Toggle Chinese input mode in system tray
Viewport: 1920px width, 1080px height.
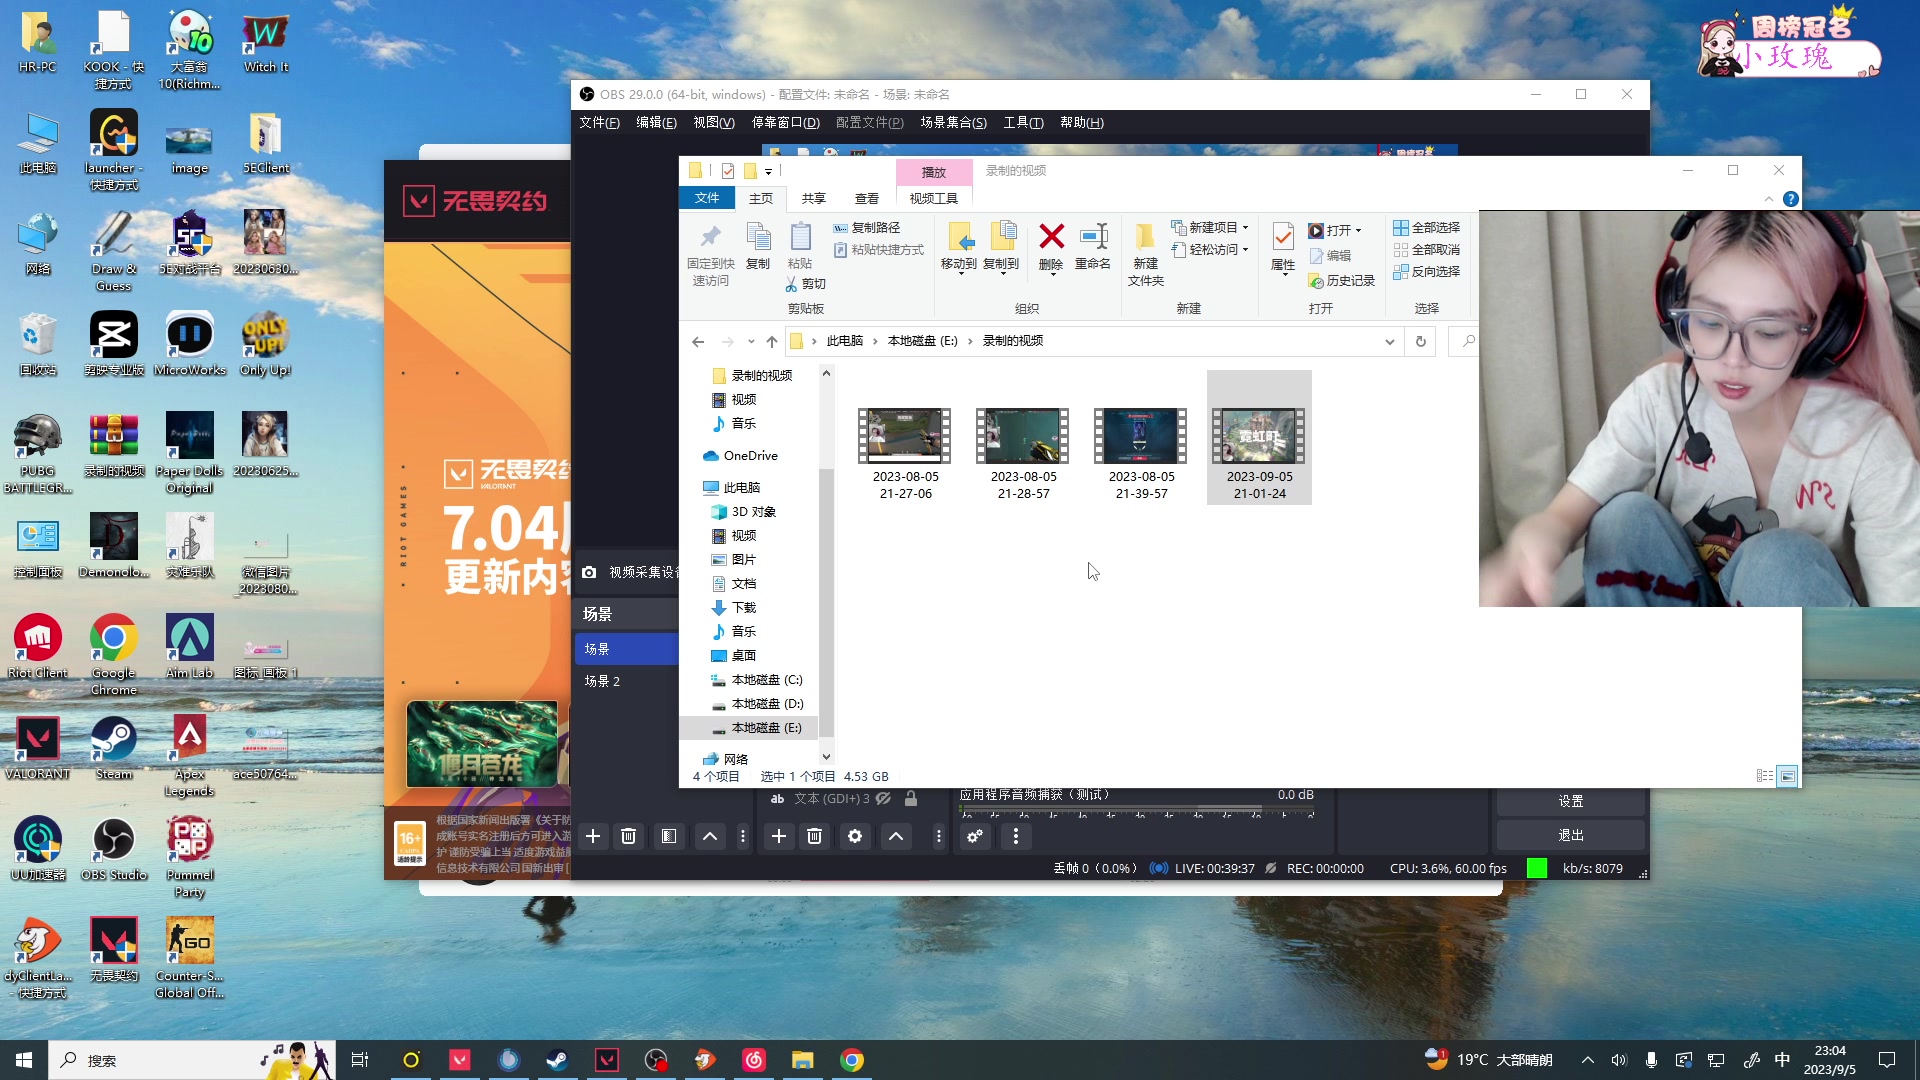pyautogui.click(x=1782, y=1060)
